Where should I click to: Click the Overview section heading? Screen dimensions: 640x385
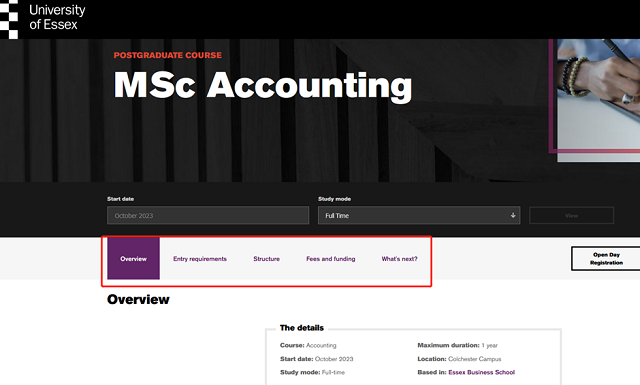[138, 299]
